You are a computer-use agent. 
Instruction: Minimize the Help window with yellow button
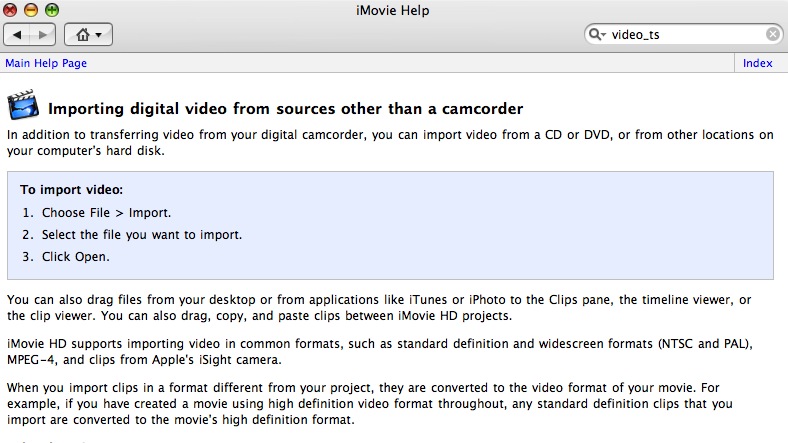[x=31, y=10]
